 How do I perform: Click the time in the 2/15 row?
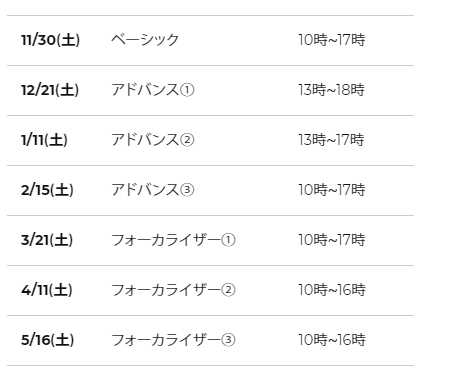click(332, 190)
